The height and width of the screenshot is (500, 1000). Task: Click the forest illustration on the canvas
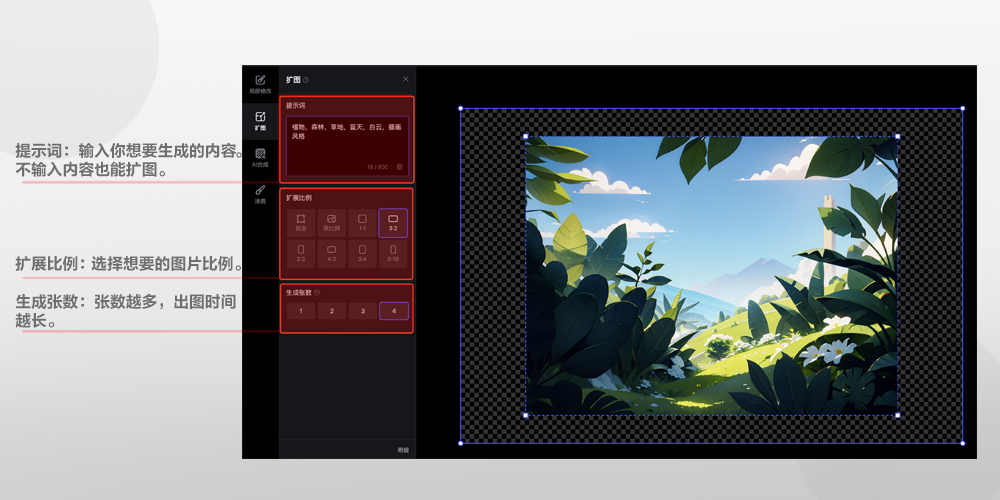tap(712, 276)
